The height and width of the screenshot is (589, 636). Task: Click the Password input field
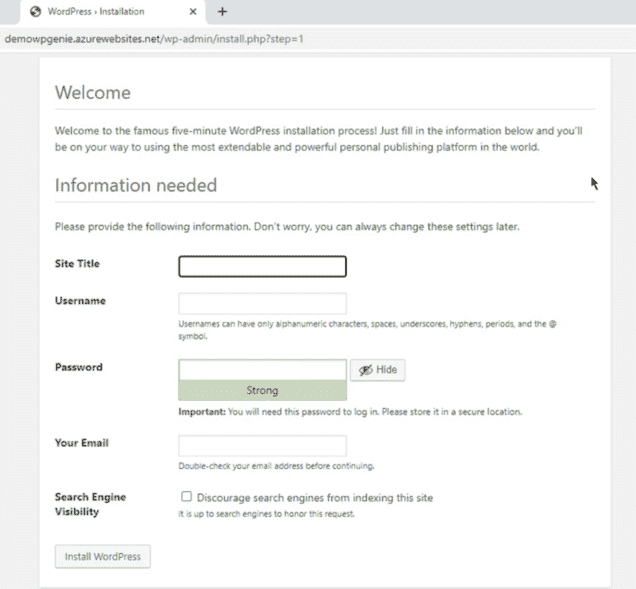[262, 370]
